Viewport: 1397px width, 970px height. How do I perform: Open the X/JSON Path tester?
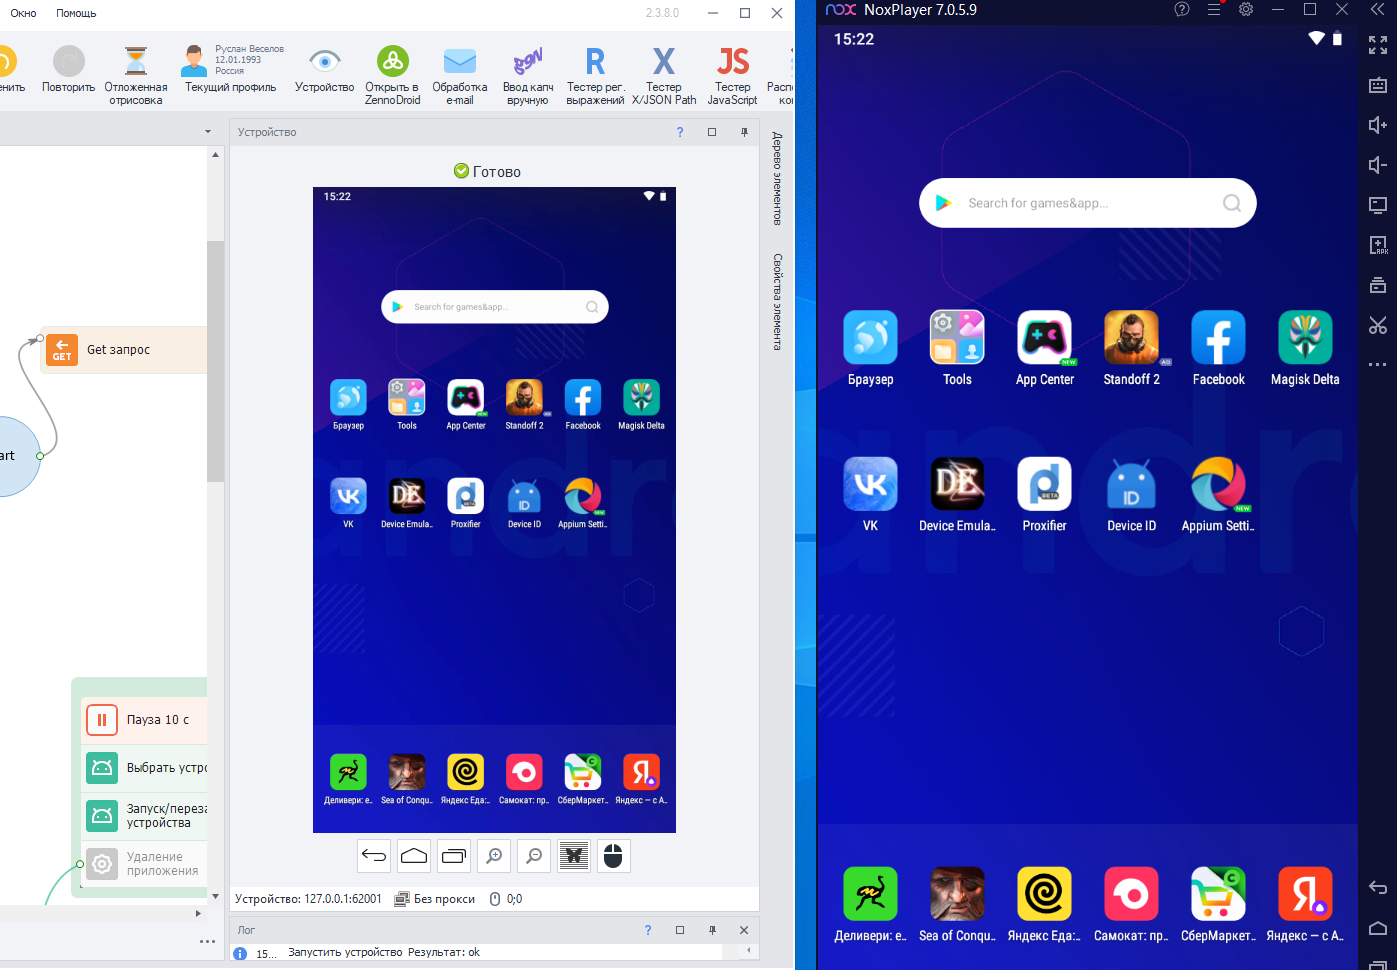click(x=664, y=75)
